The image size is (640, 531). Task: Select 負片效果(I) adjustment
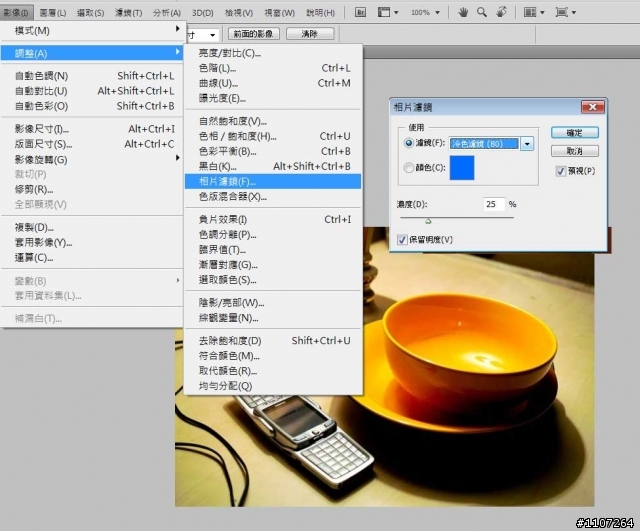coord(273,220)
